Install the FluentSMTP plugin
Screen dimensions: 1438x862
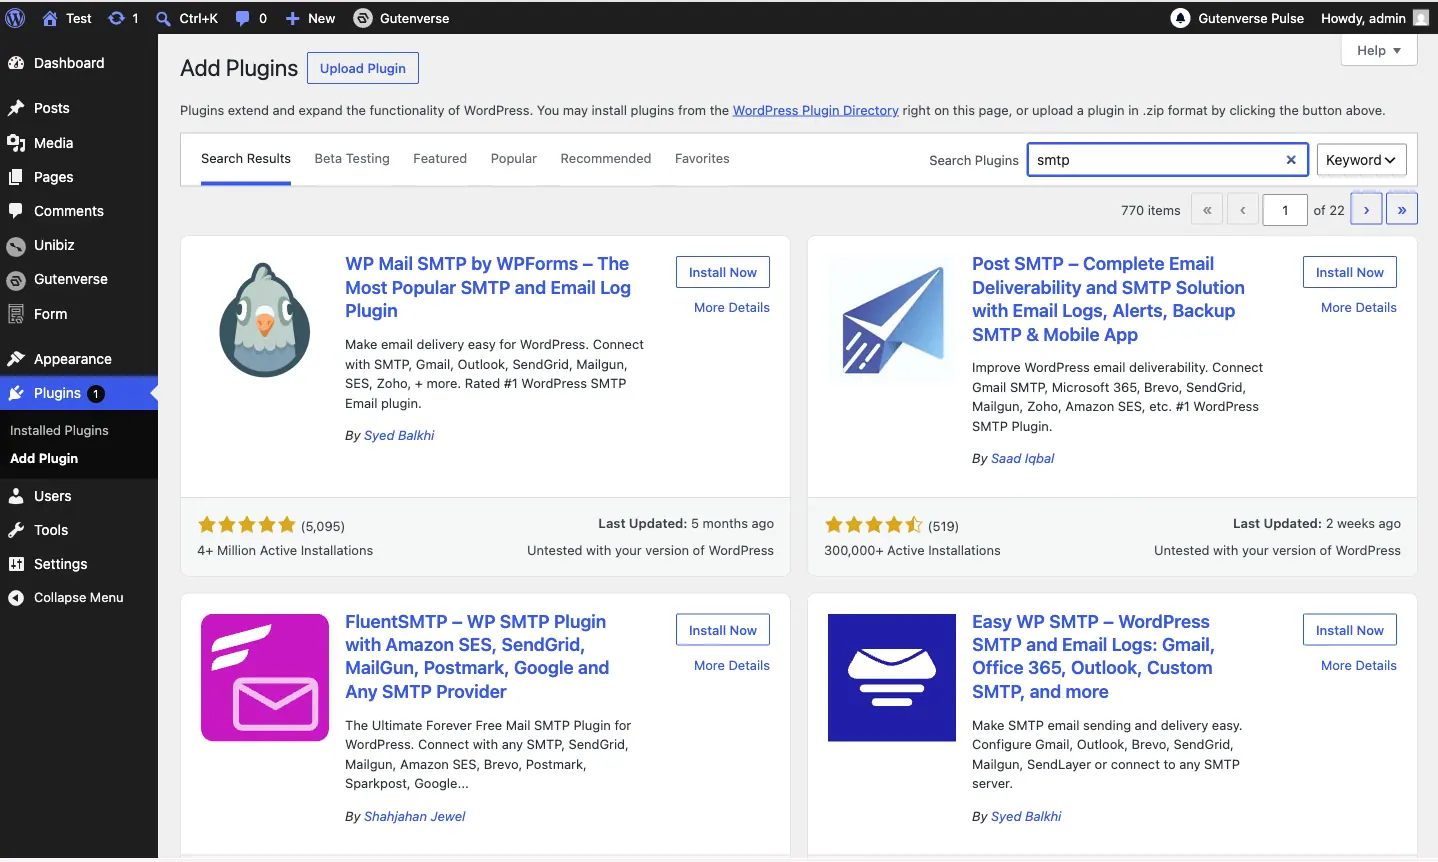723,631
